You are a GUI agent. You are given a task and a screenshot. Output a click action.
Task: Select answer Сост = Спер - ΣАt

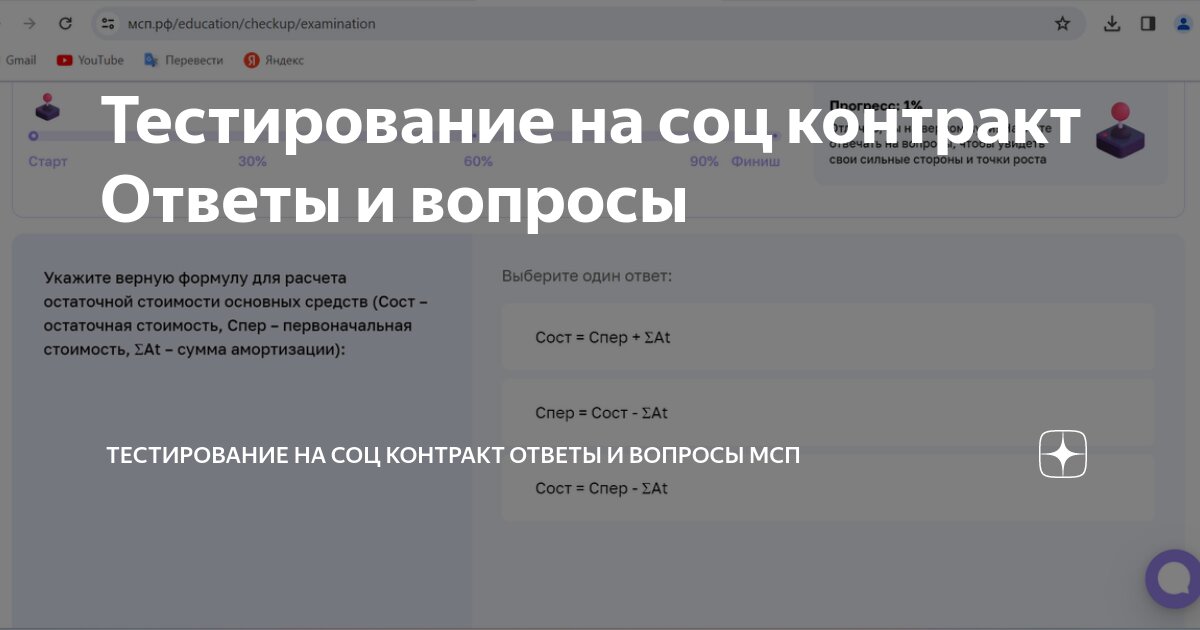tap(827, 488)
